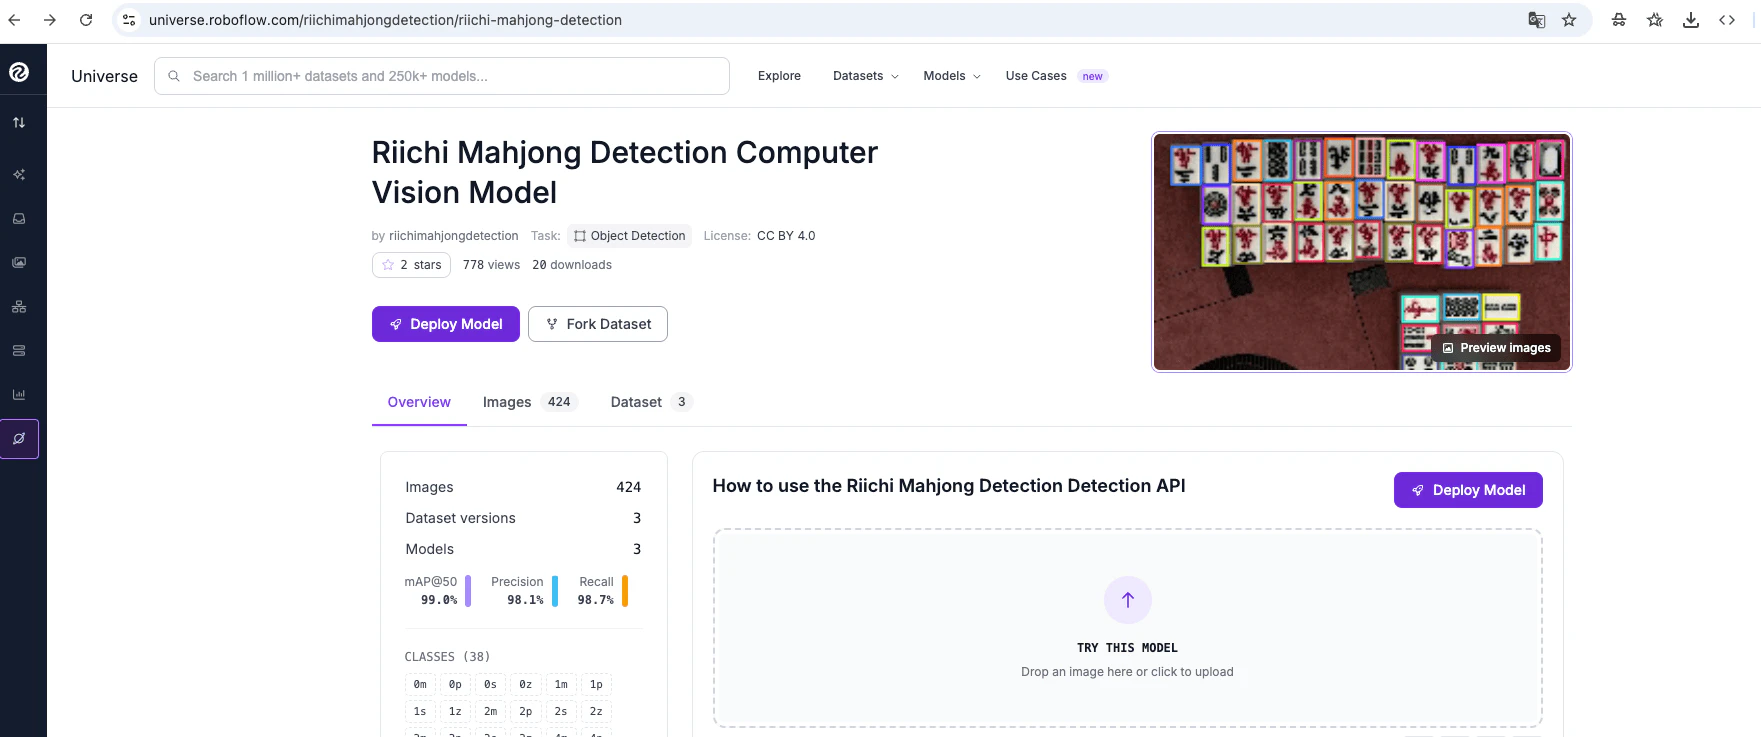Click the Recall 98.7% metric

point(602,591)
